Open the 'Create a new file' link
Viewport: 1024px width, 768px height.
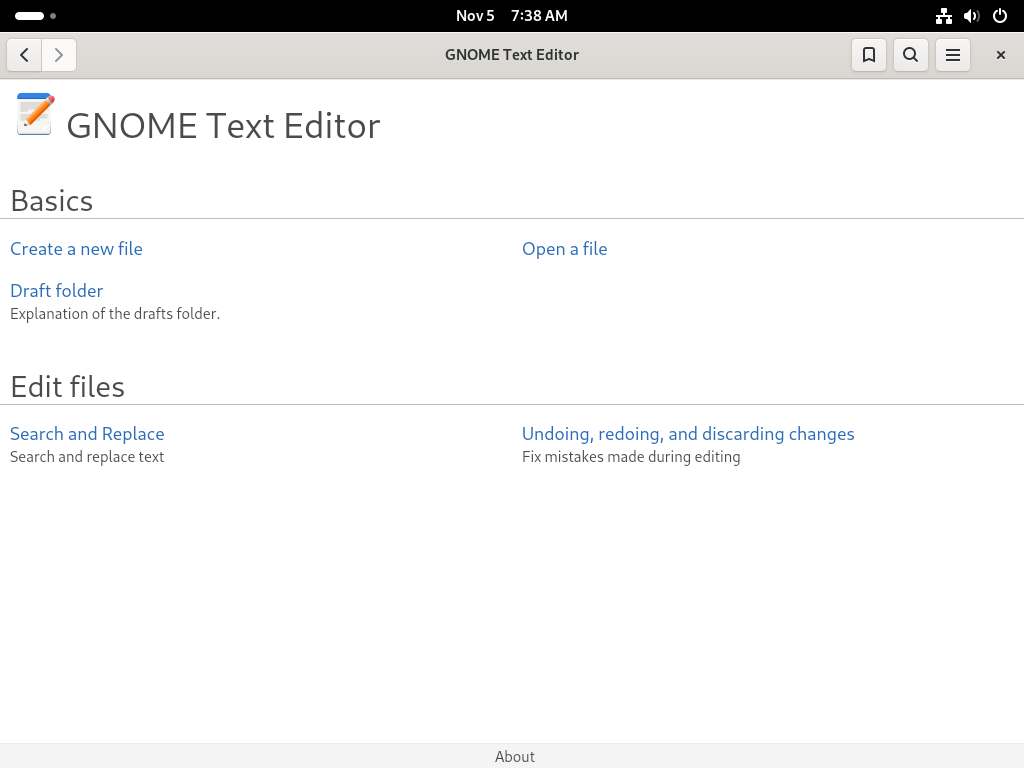76,249
